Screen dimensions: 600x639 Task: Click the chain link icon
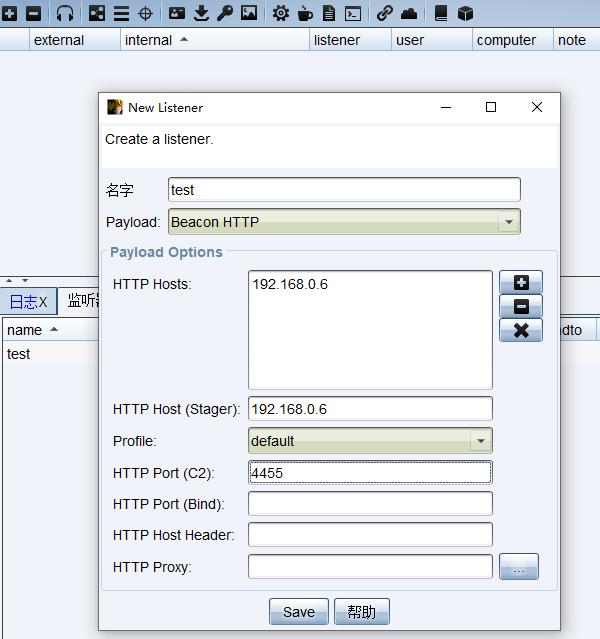pyautogui.click(x=385, y=13)
